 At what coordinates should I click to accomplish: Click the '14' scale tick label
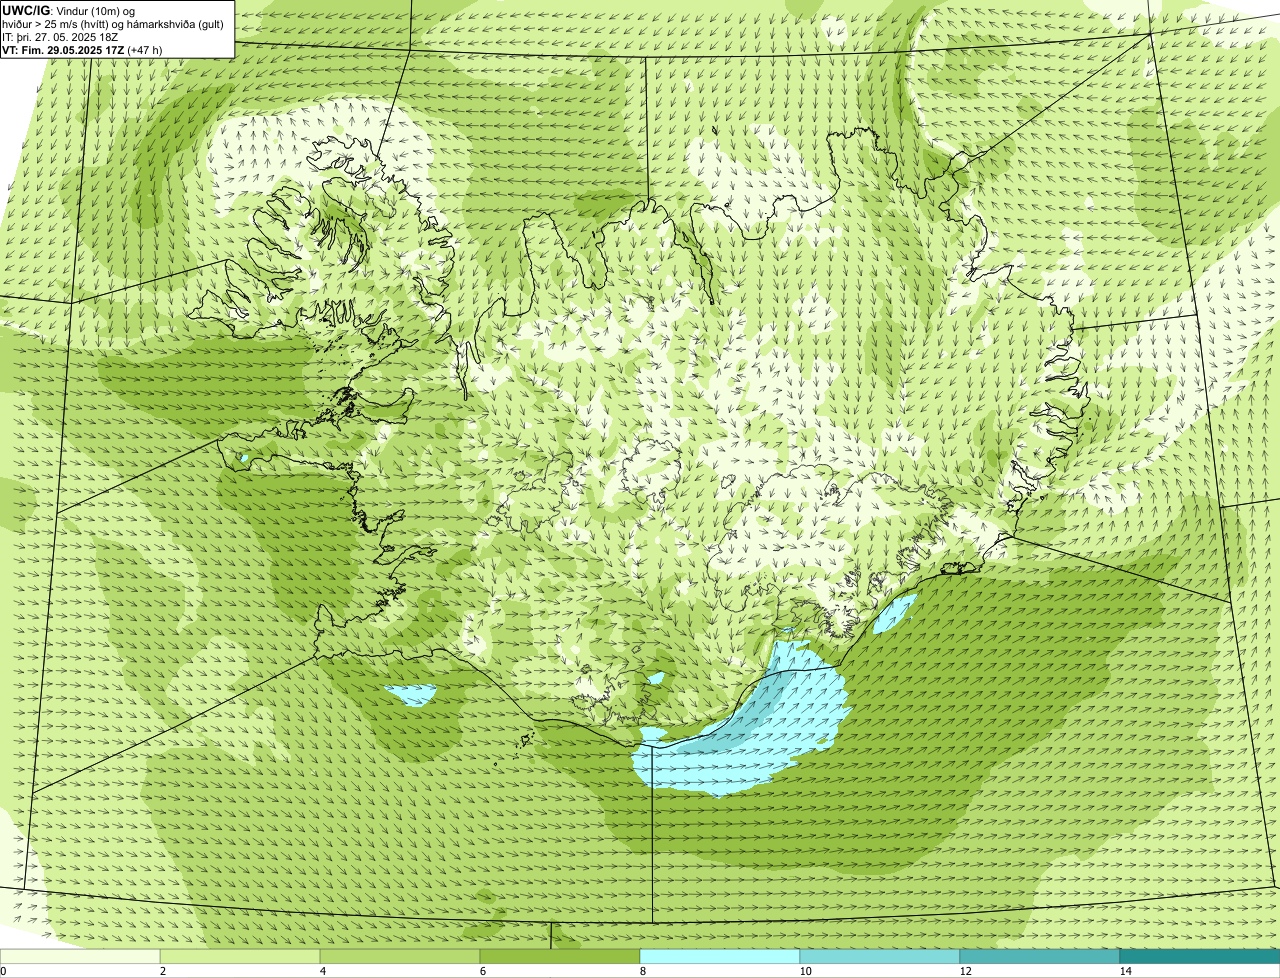[x=1125, y=971]
